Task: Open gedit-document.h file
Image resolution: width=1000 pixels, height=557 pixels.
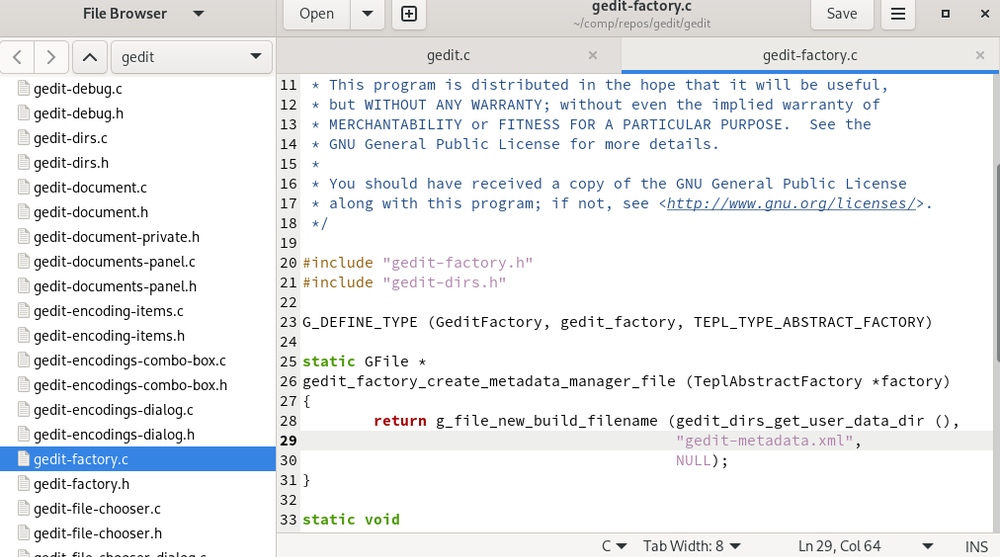Action: point(91,212)
